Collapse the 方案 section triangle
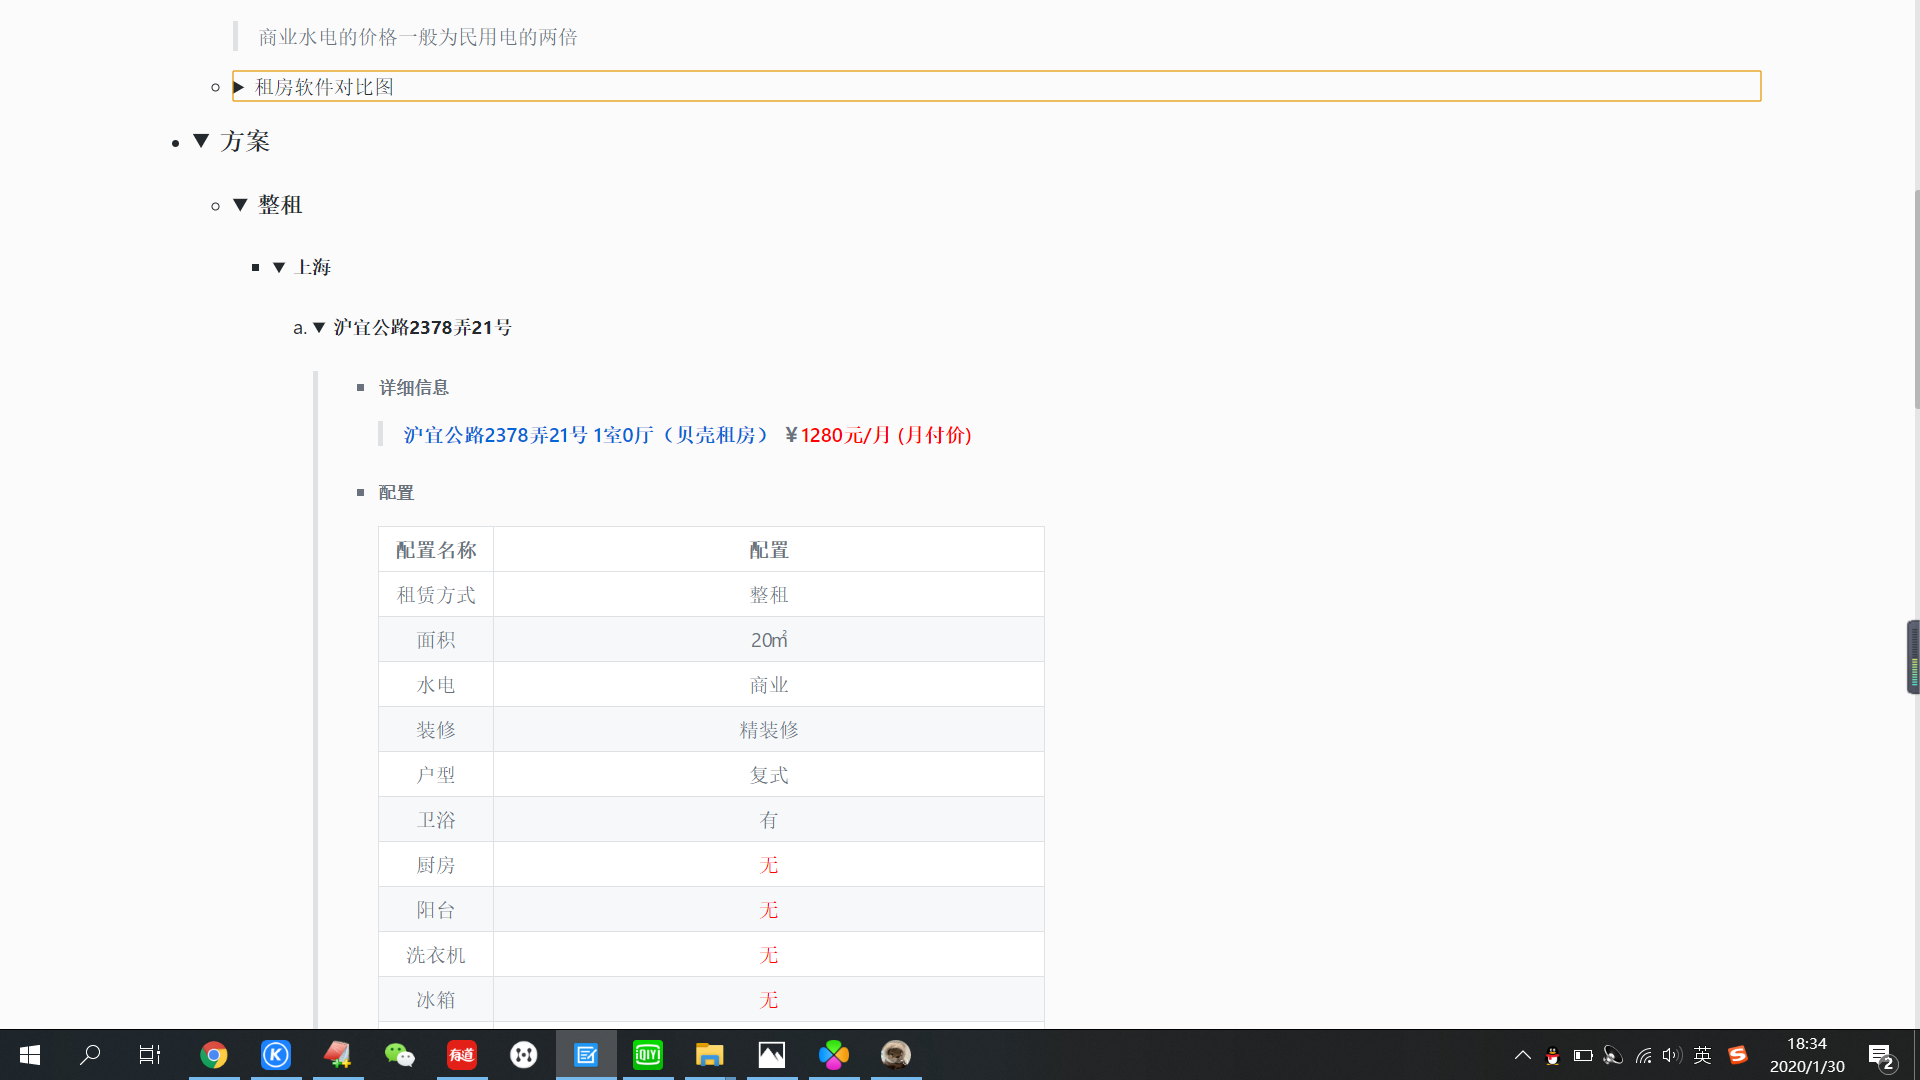 pos(201,141)
